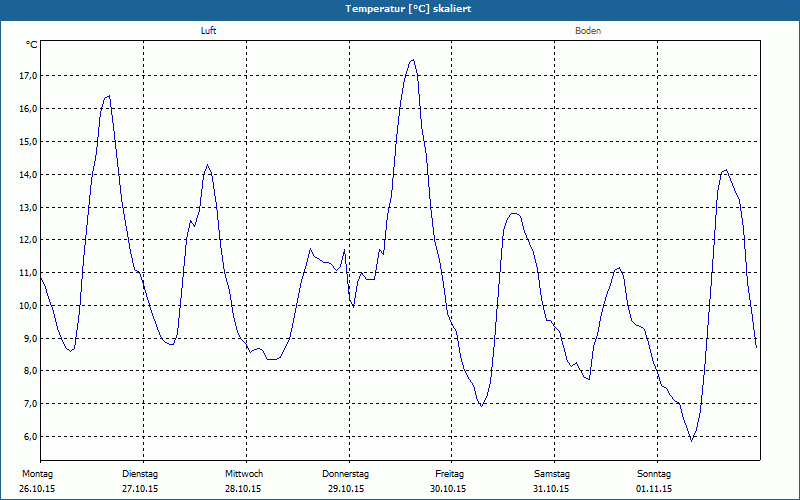Click the date 01.11.15
This screenshot has width=800, height=500.
(654, 489)
